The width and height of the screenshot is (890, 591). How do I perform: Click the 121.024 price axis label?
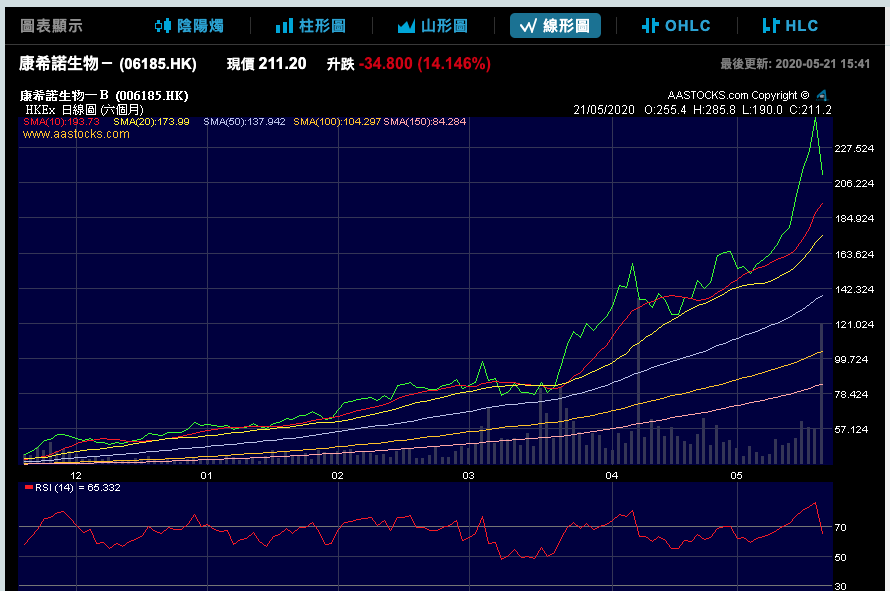(x=854, y=325)
